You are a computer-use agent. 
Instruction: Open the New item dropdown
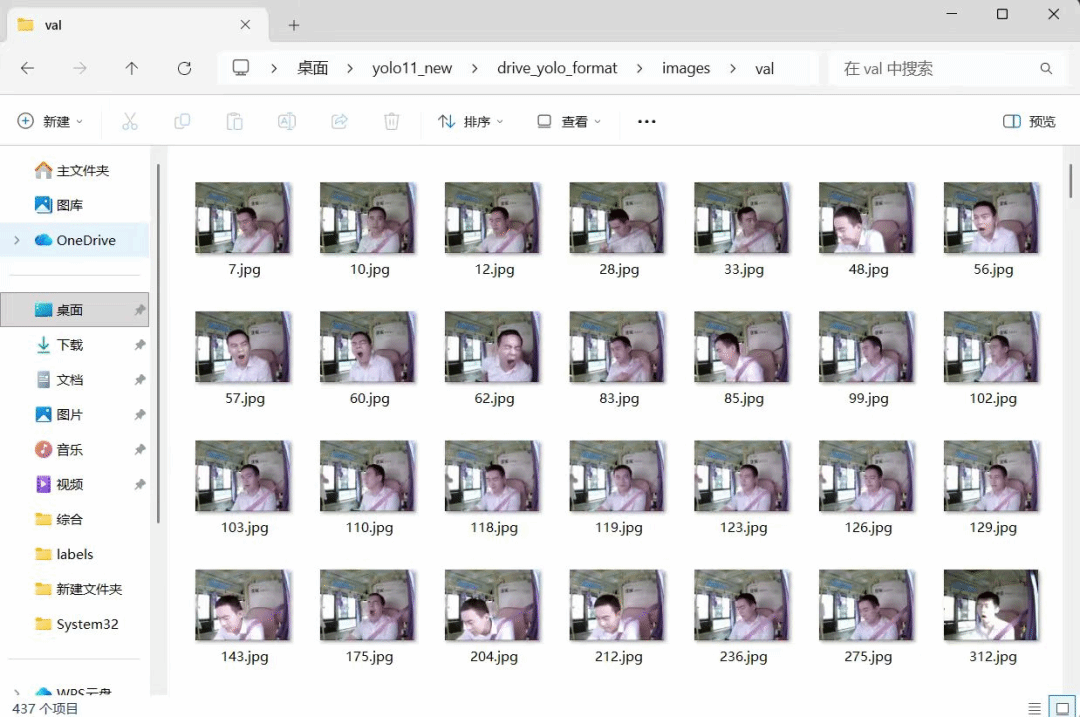[x=50, y=122]
